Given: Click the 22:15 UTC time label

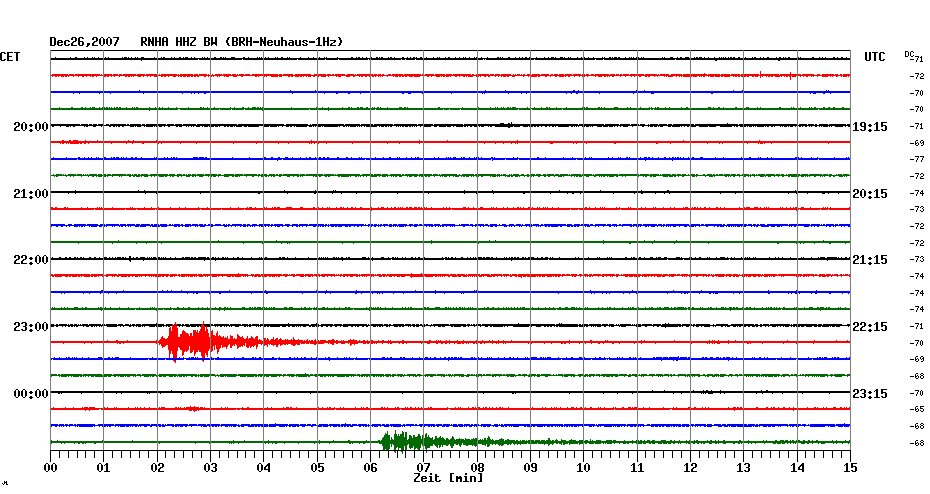Looking at the screenshot, I should [x=869, y=327].
